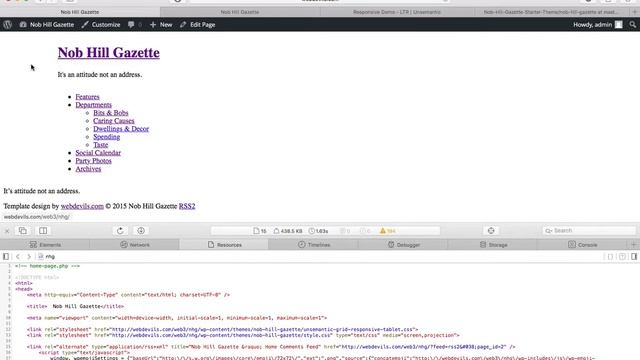This screenshot has height=360, width=640.
Task: Toggle the right details sidebar in inspector
Action: point(634,257)
